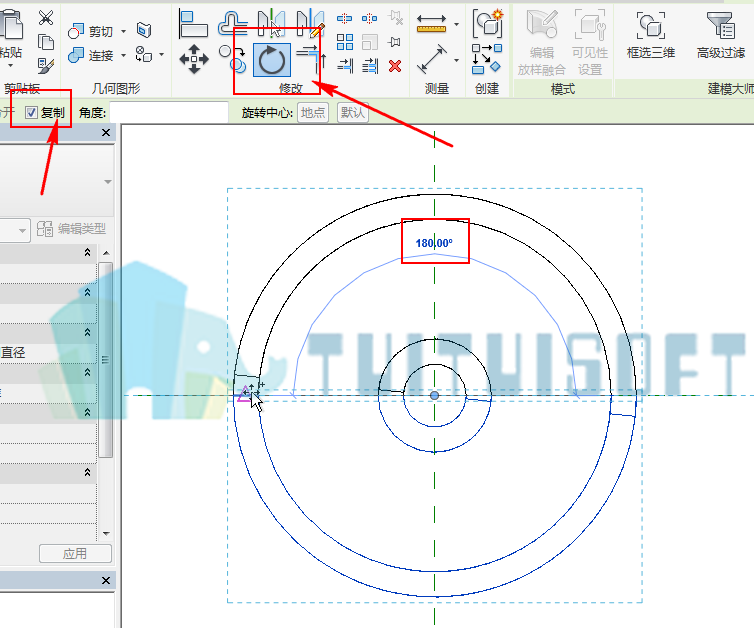Open the aligned dimension dropdown arrow
This screenshot has height=628, width=754.
(456, 60)
